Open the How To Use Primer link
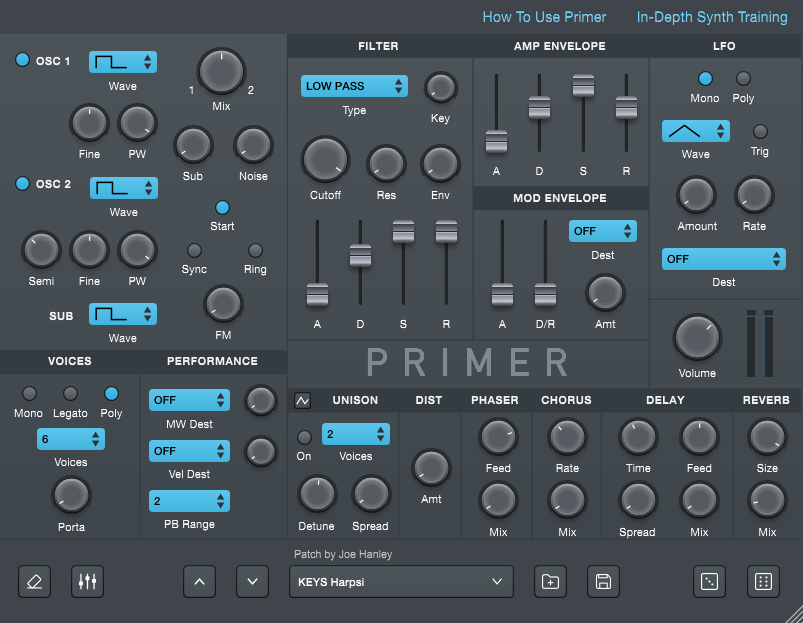This screenshot has width=803, height=623. pos(544,17)
